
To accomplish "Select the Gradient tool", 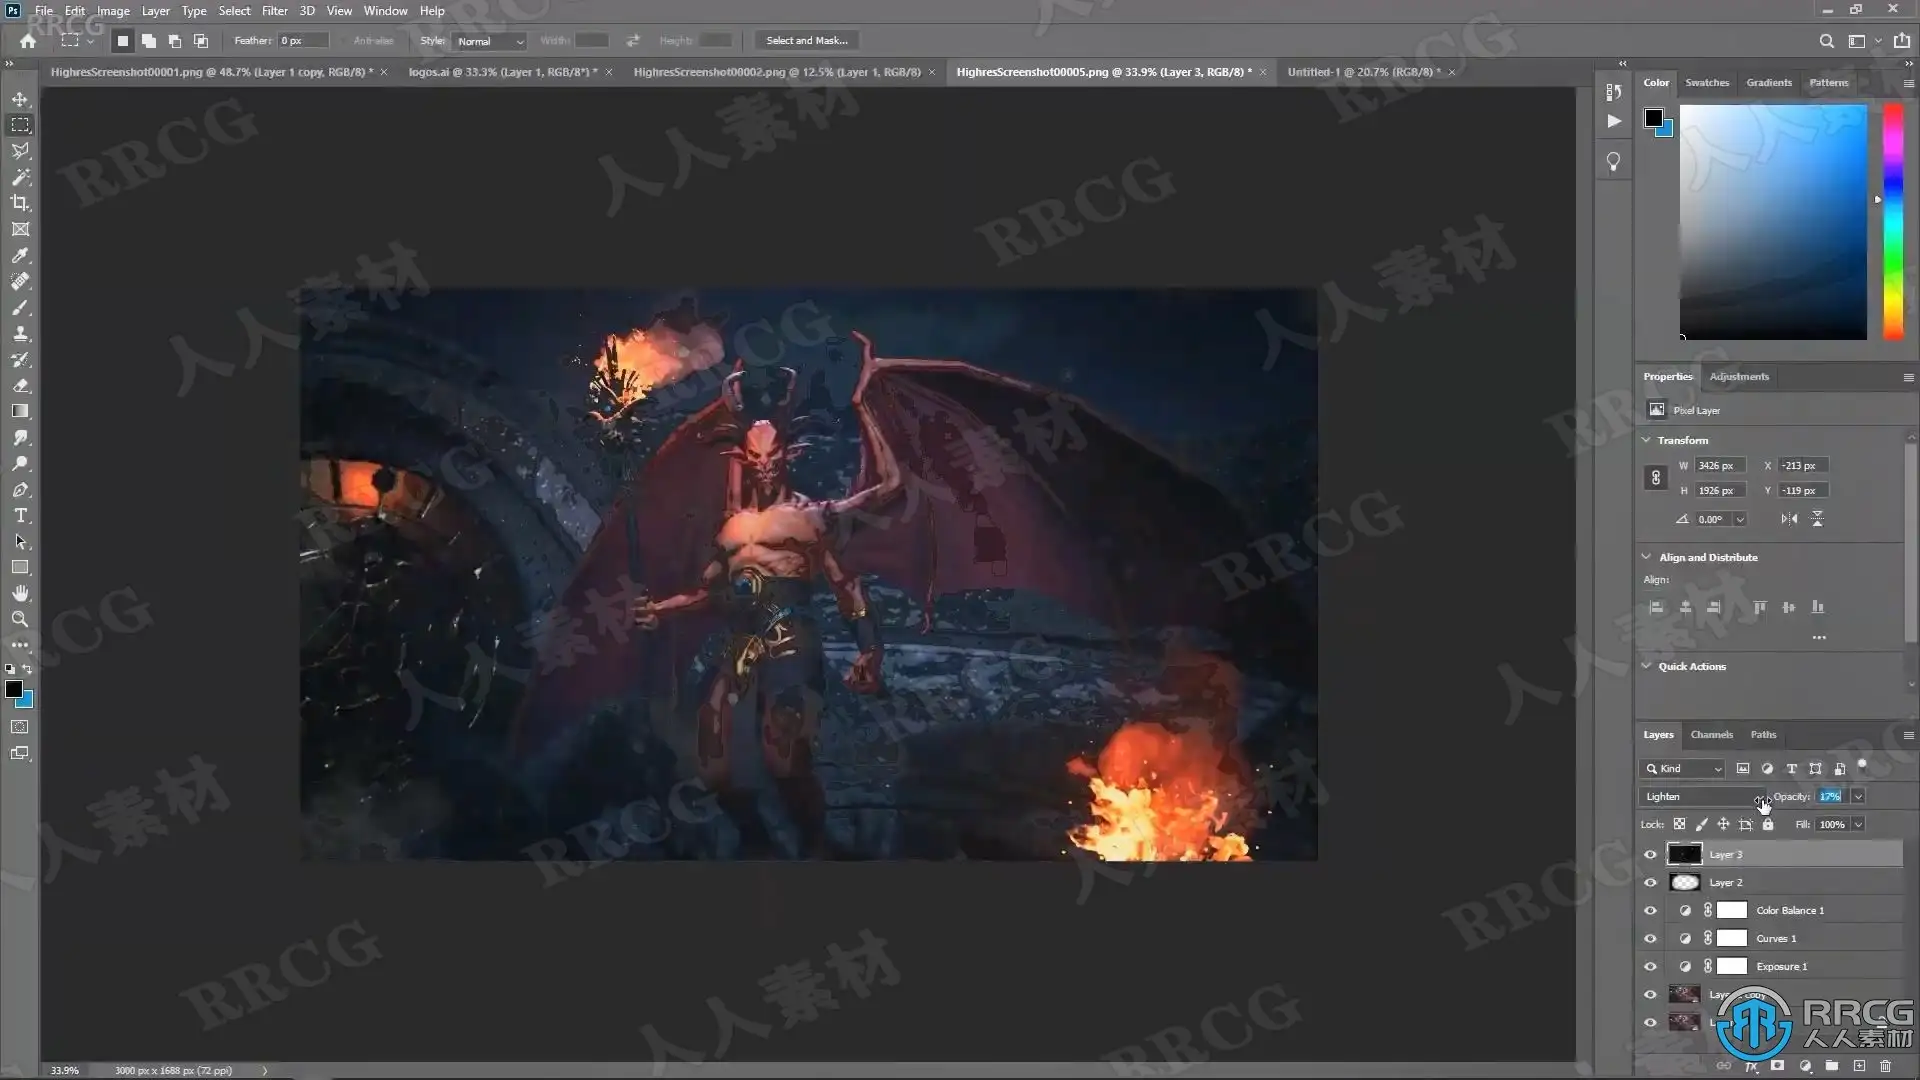I will 20,411.
